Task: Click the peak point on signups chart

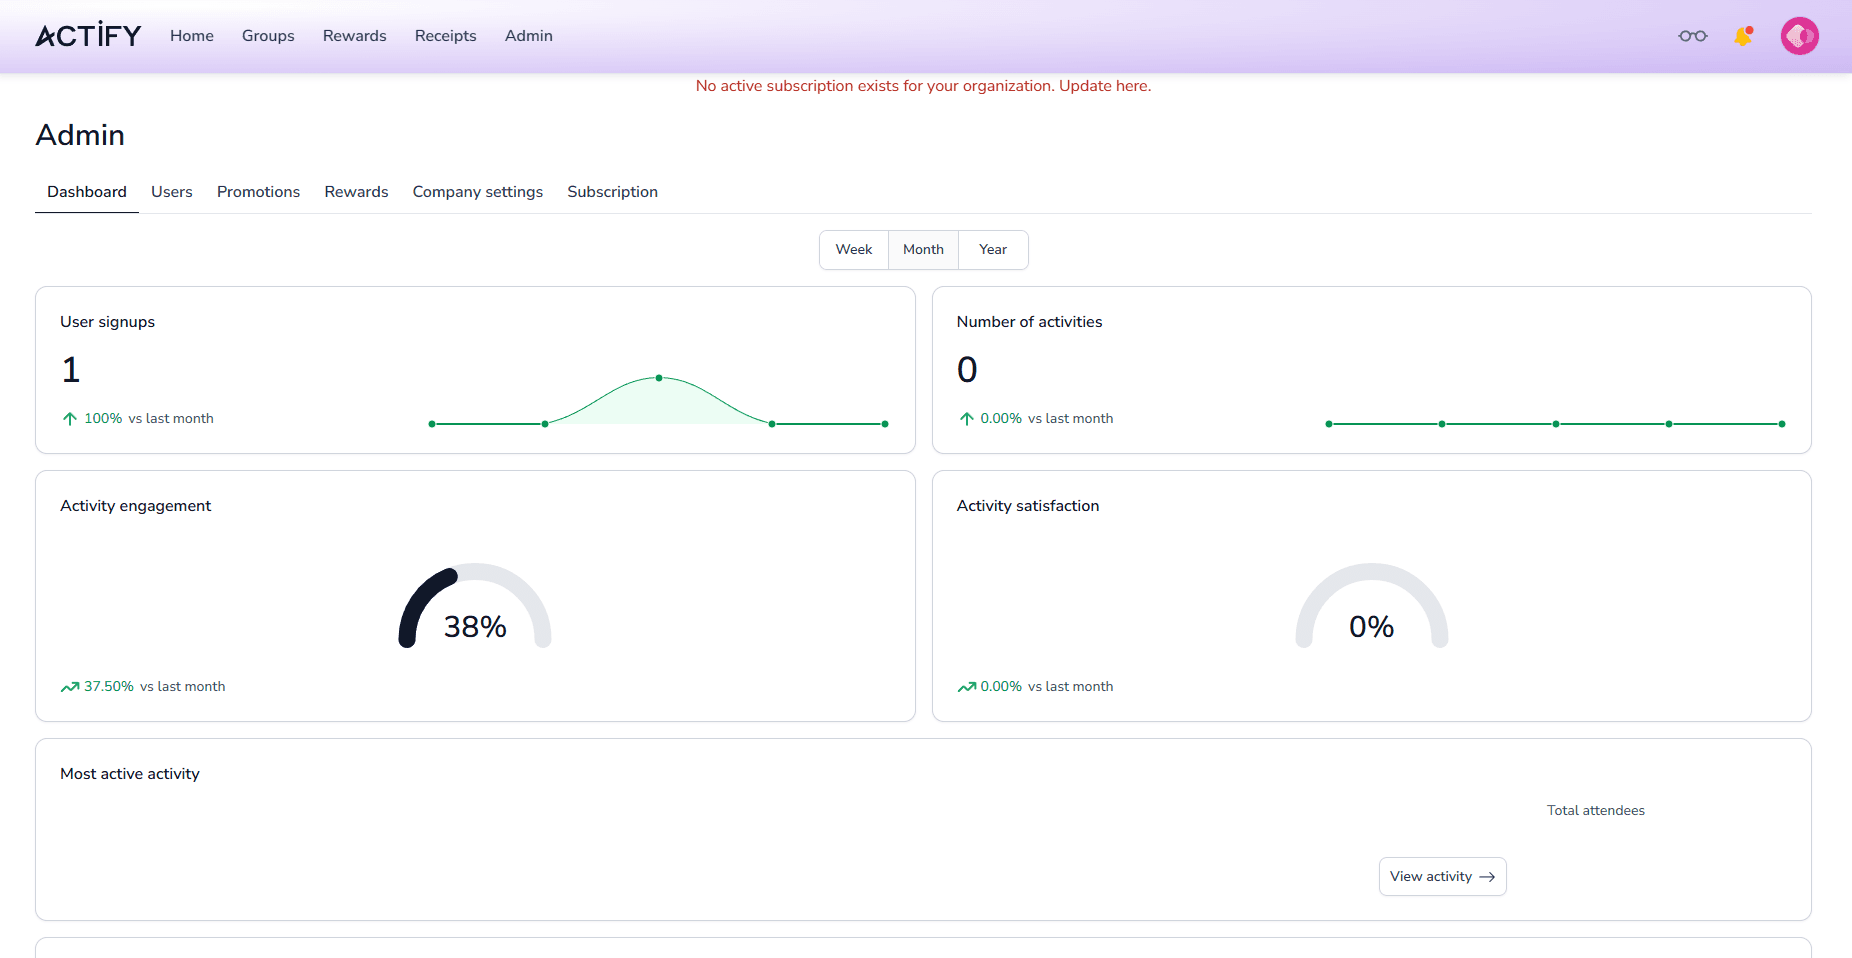Action: click(659, 378)
